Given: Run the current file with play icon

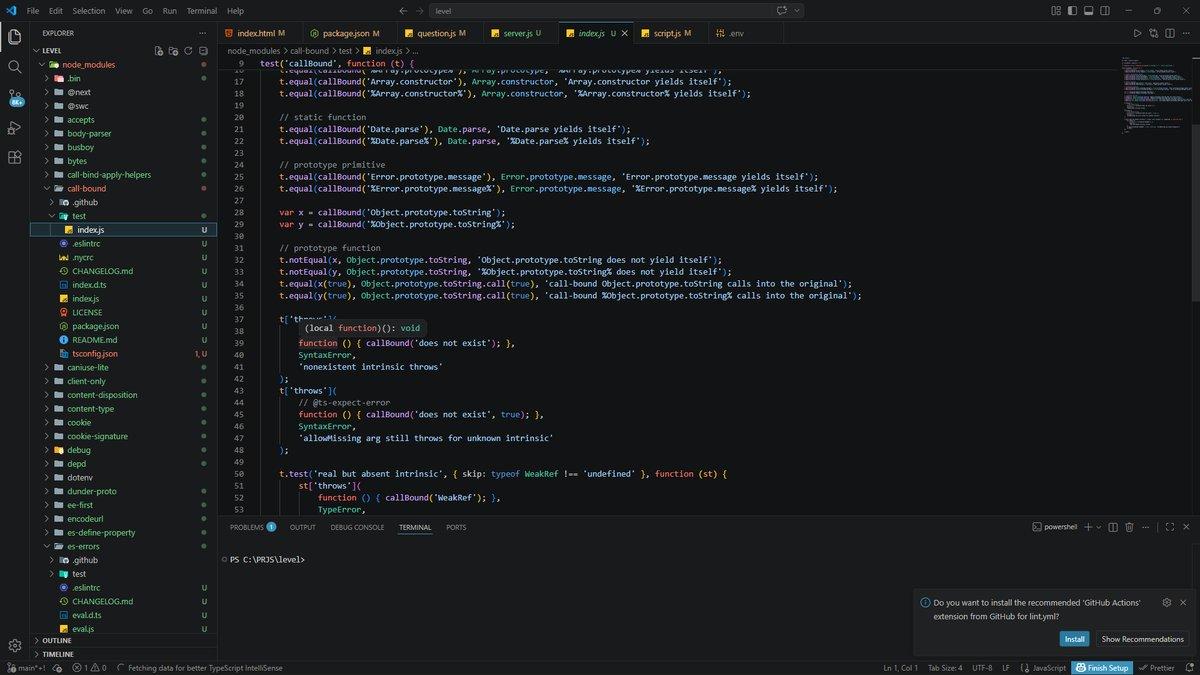Looking at the screenshot, I should click(1137, 33).
